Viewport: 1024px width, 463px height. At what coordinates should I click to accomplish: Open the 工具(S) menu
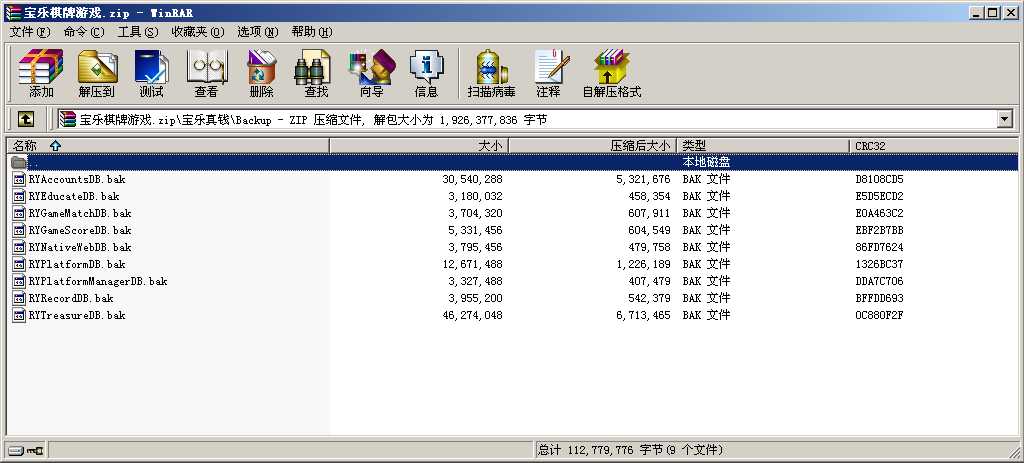tap(138, 31)
